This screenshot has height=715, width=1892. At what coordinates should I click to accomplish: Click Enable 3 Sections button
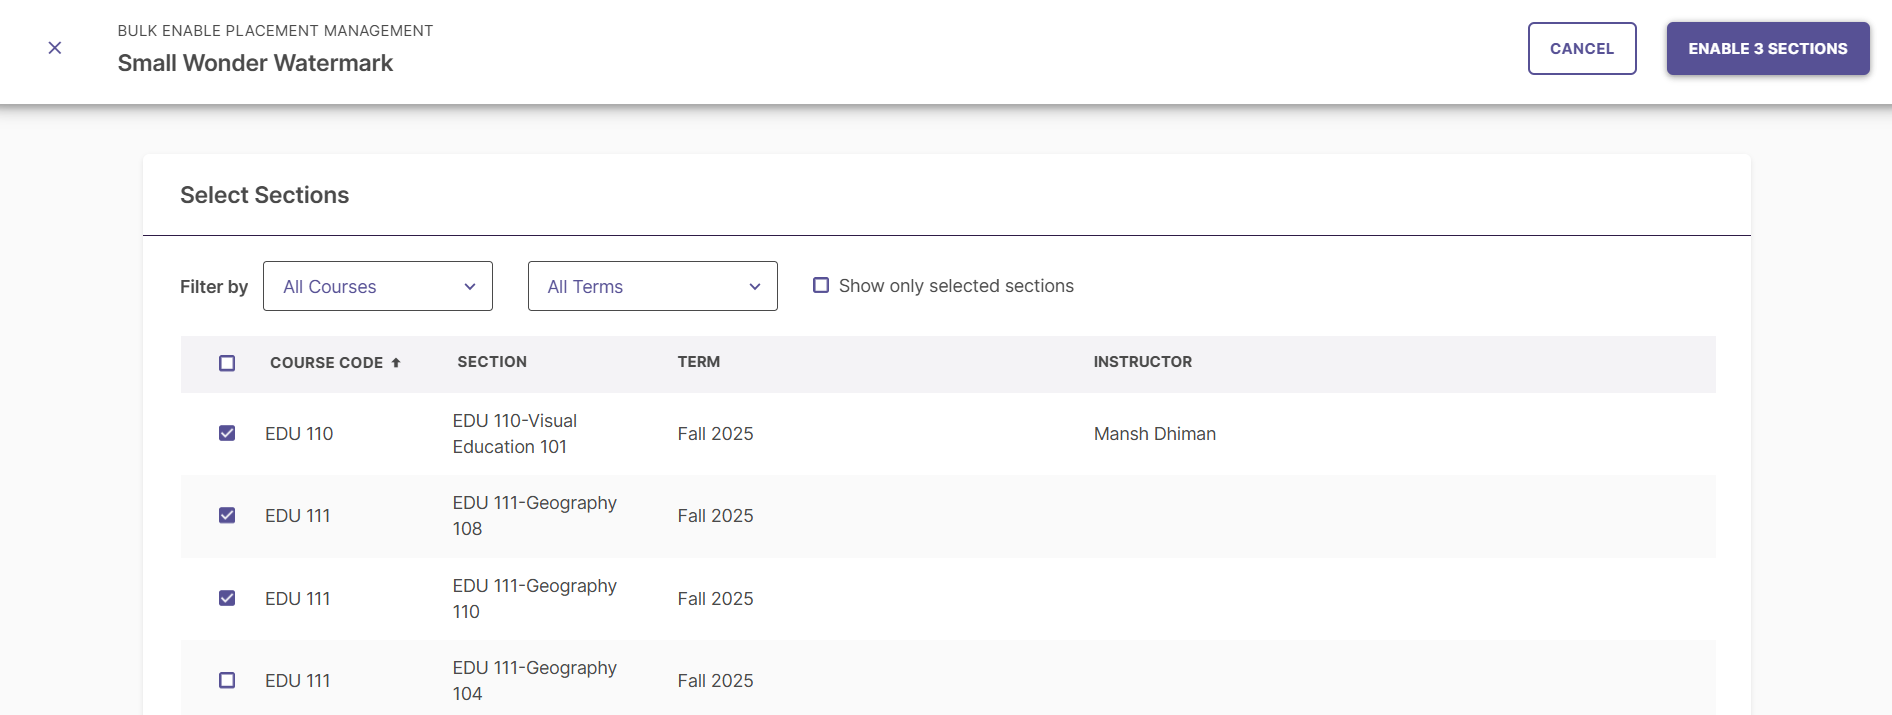1768,48
